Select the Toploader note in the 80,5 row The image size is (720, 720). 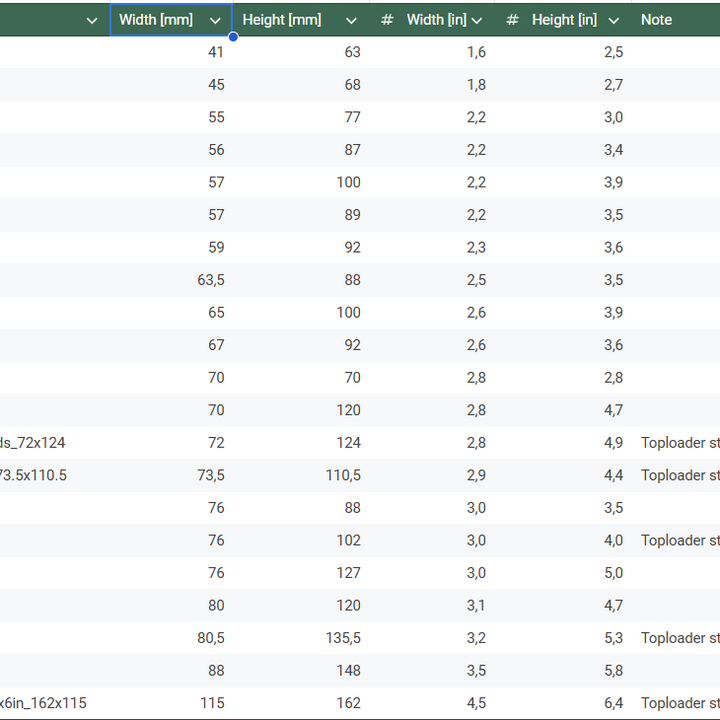680,638
